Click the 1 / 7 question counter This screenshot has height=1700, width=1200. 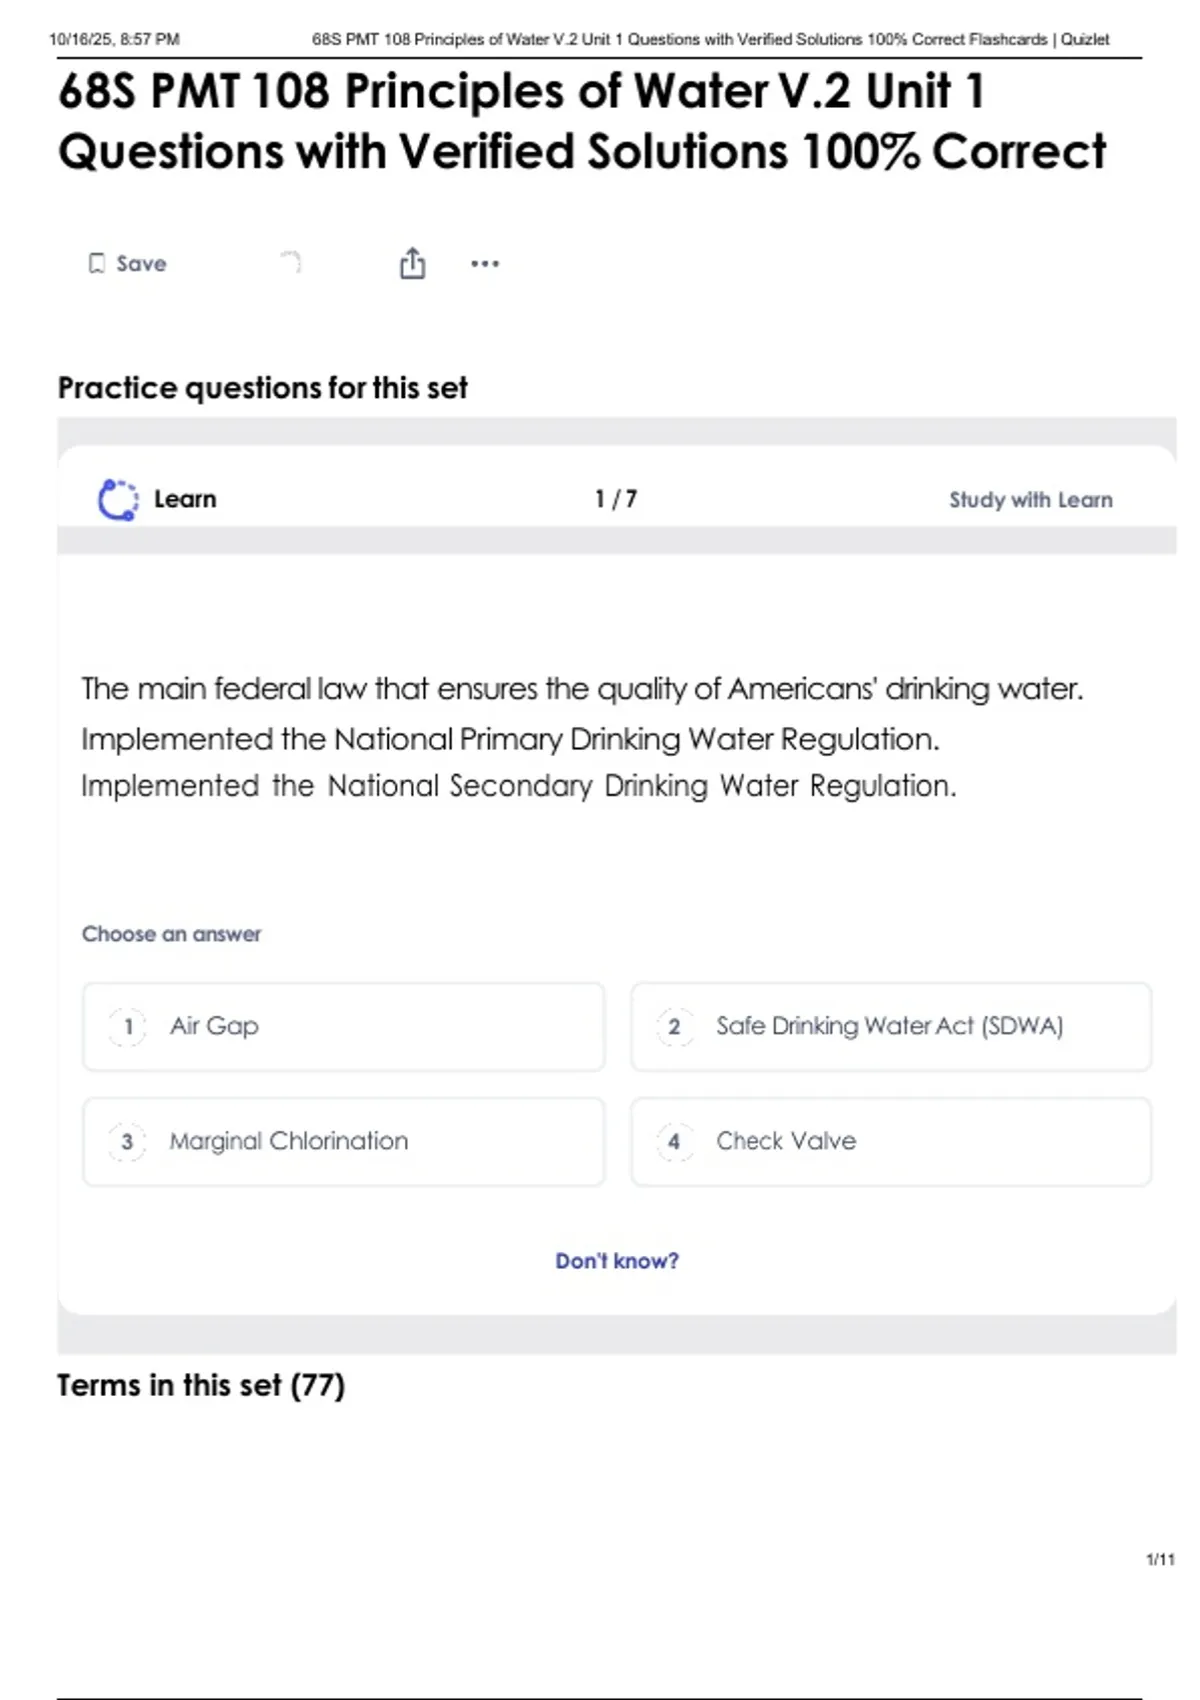tap(616, 499)
